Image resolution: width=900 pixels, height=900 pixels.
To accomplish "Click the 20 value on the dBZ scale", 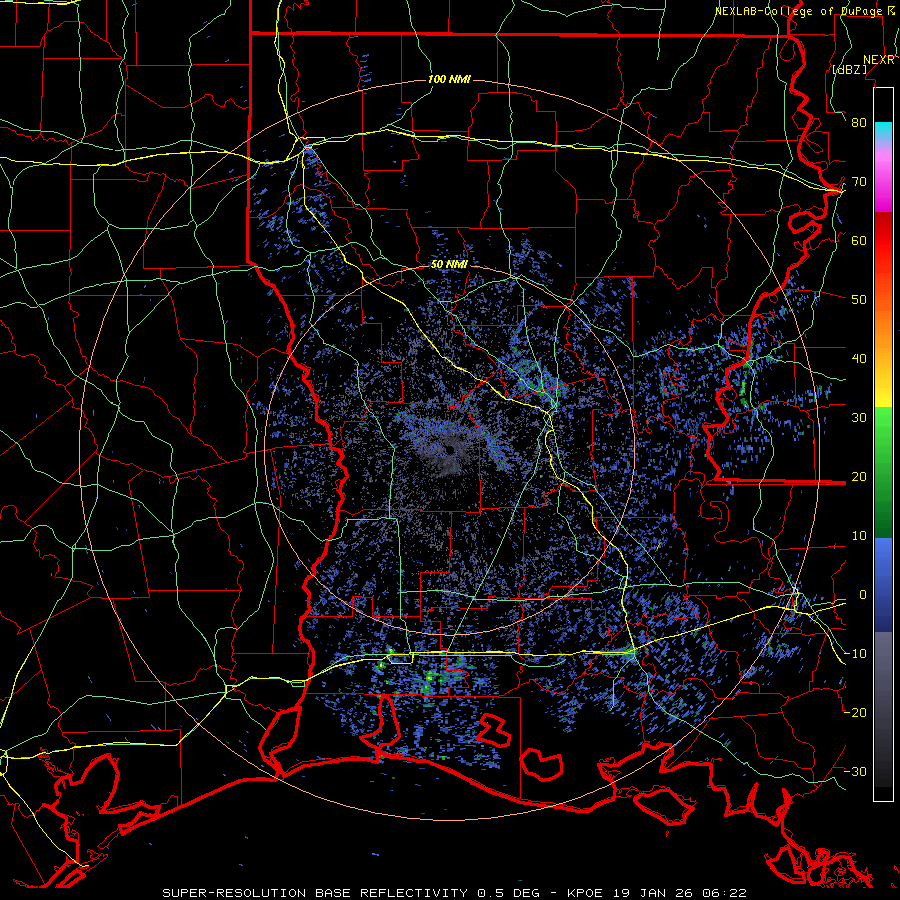I will (x=859, y=476).
